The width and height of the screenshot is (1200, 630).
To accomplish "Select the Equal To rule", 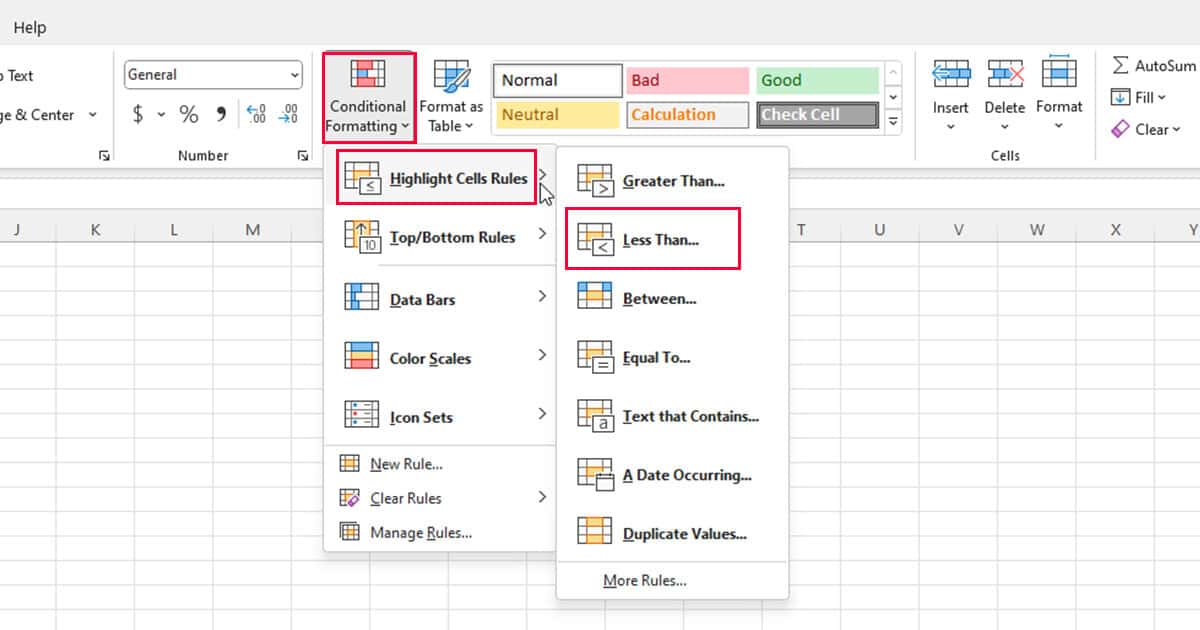I will point(672,357).
